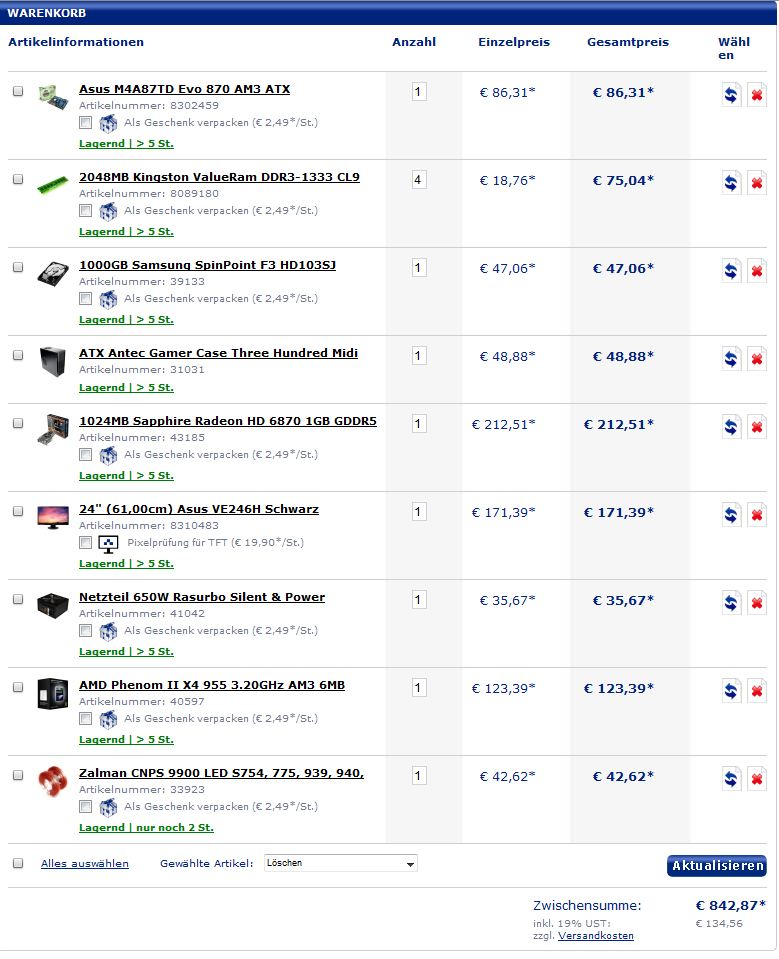Viewport: 779px width, 959px height.
Task: Click refresh icon for Asus M4A87TD motherboard
Action: click(x=731, y=95)
